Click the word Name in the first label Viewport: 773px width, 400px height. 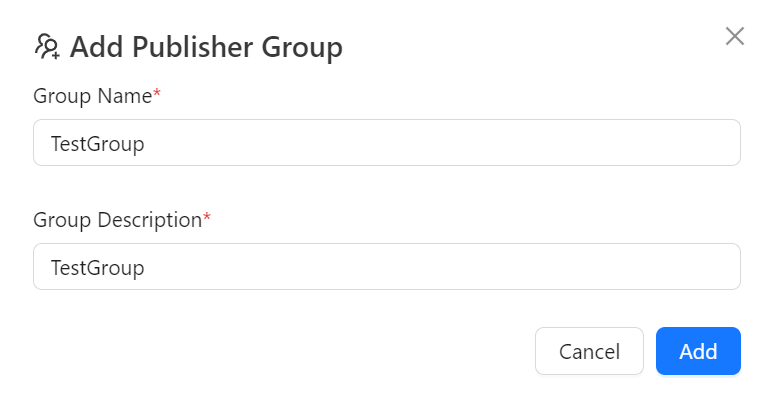[x=125, y=96]
